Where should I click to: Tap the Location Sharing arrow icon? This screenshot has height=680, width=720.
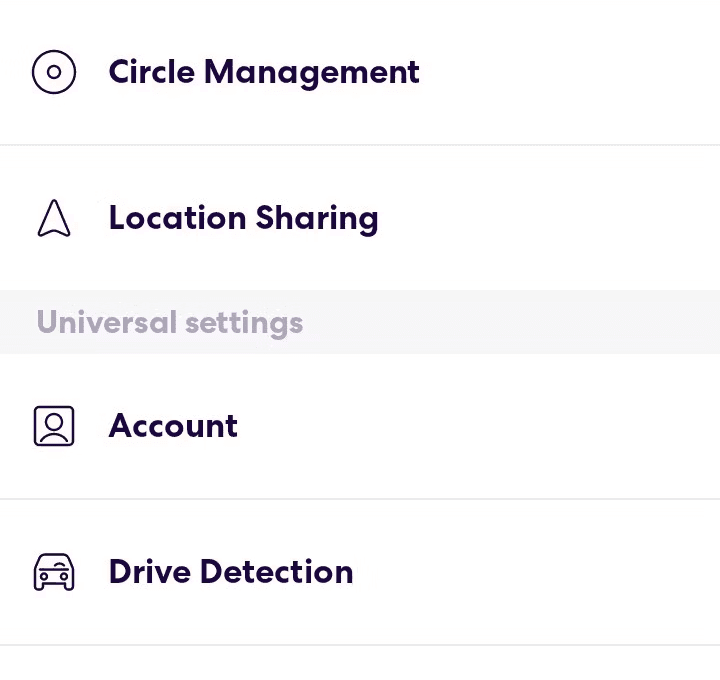pos(54,218)
